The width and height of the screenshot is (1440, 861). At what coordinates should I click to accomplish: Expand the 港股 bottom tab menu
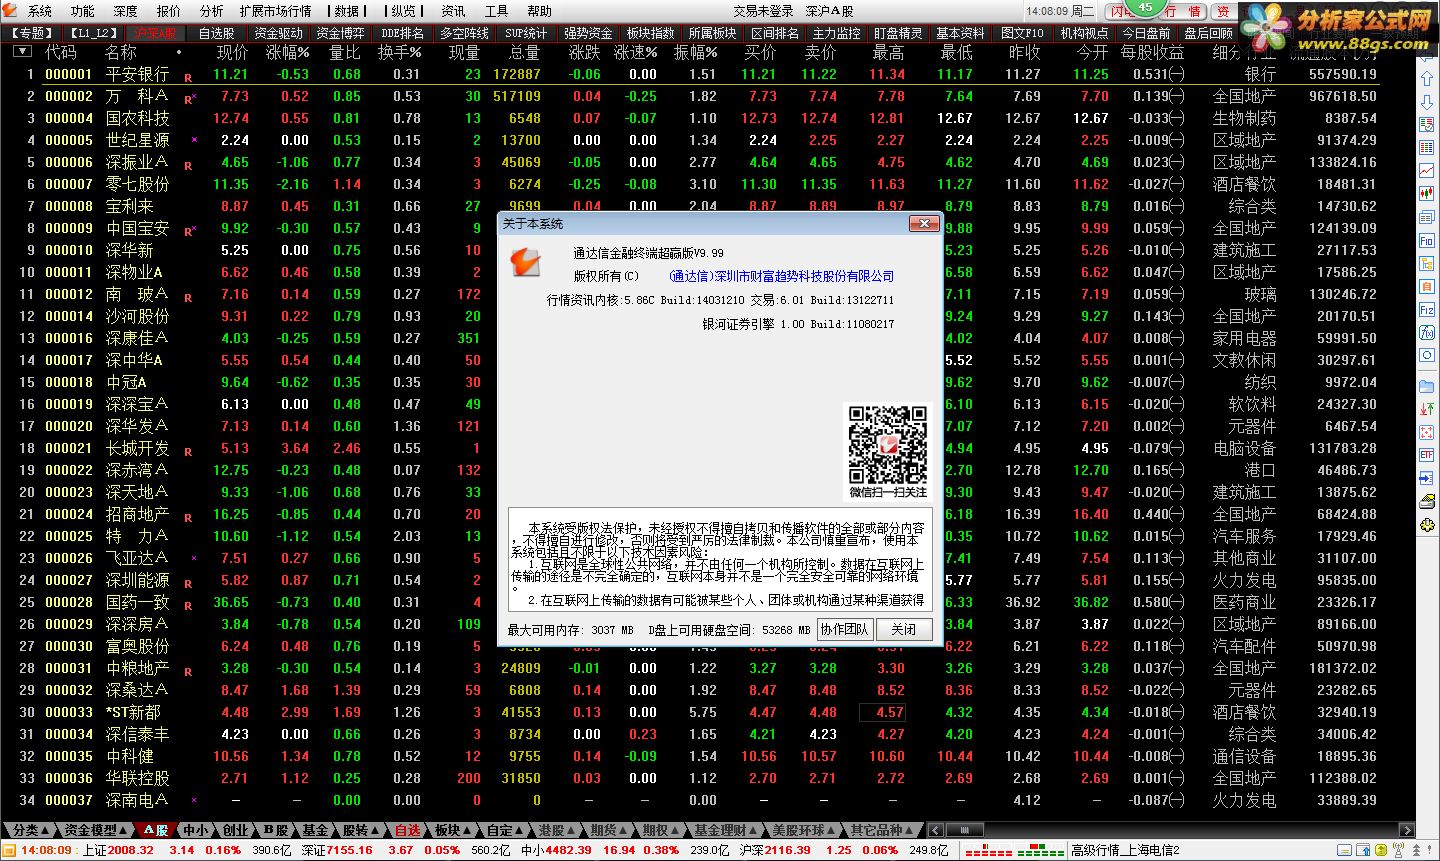(x=557, y=830)
